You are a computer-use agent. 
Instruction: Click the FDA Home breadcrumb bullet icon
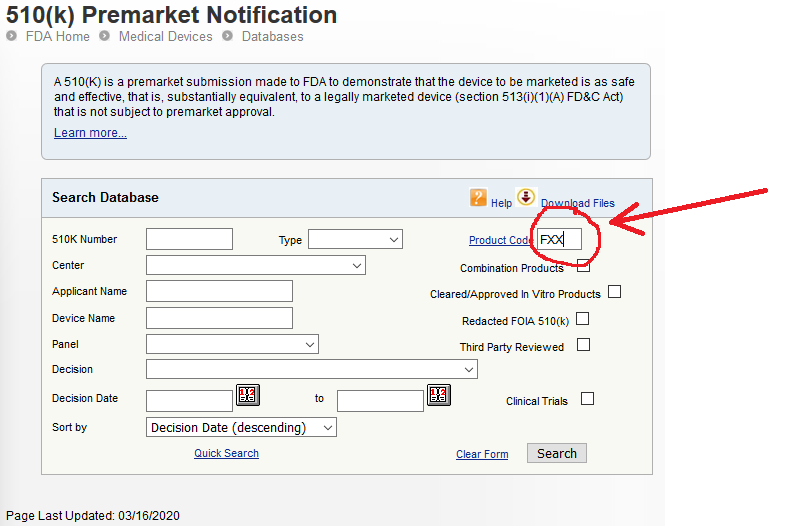(12, 36)
